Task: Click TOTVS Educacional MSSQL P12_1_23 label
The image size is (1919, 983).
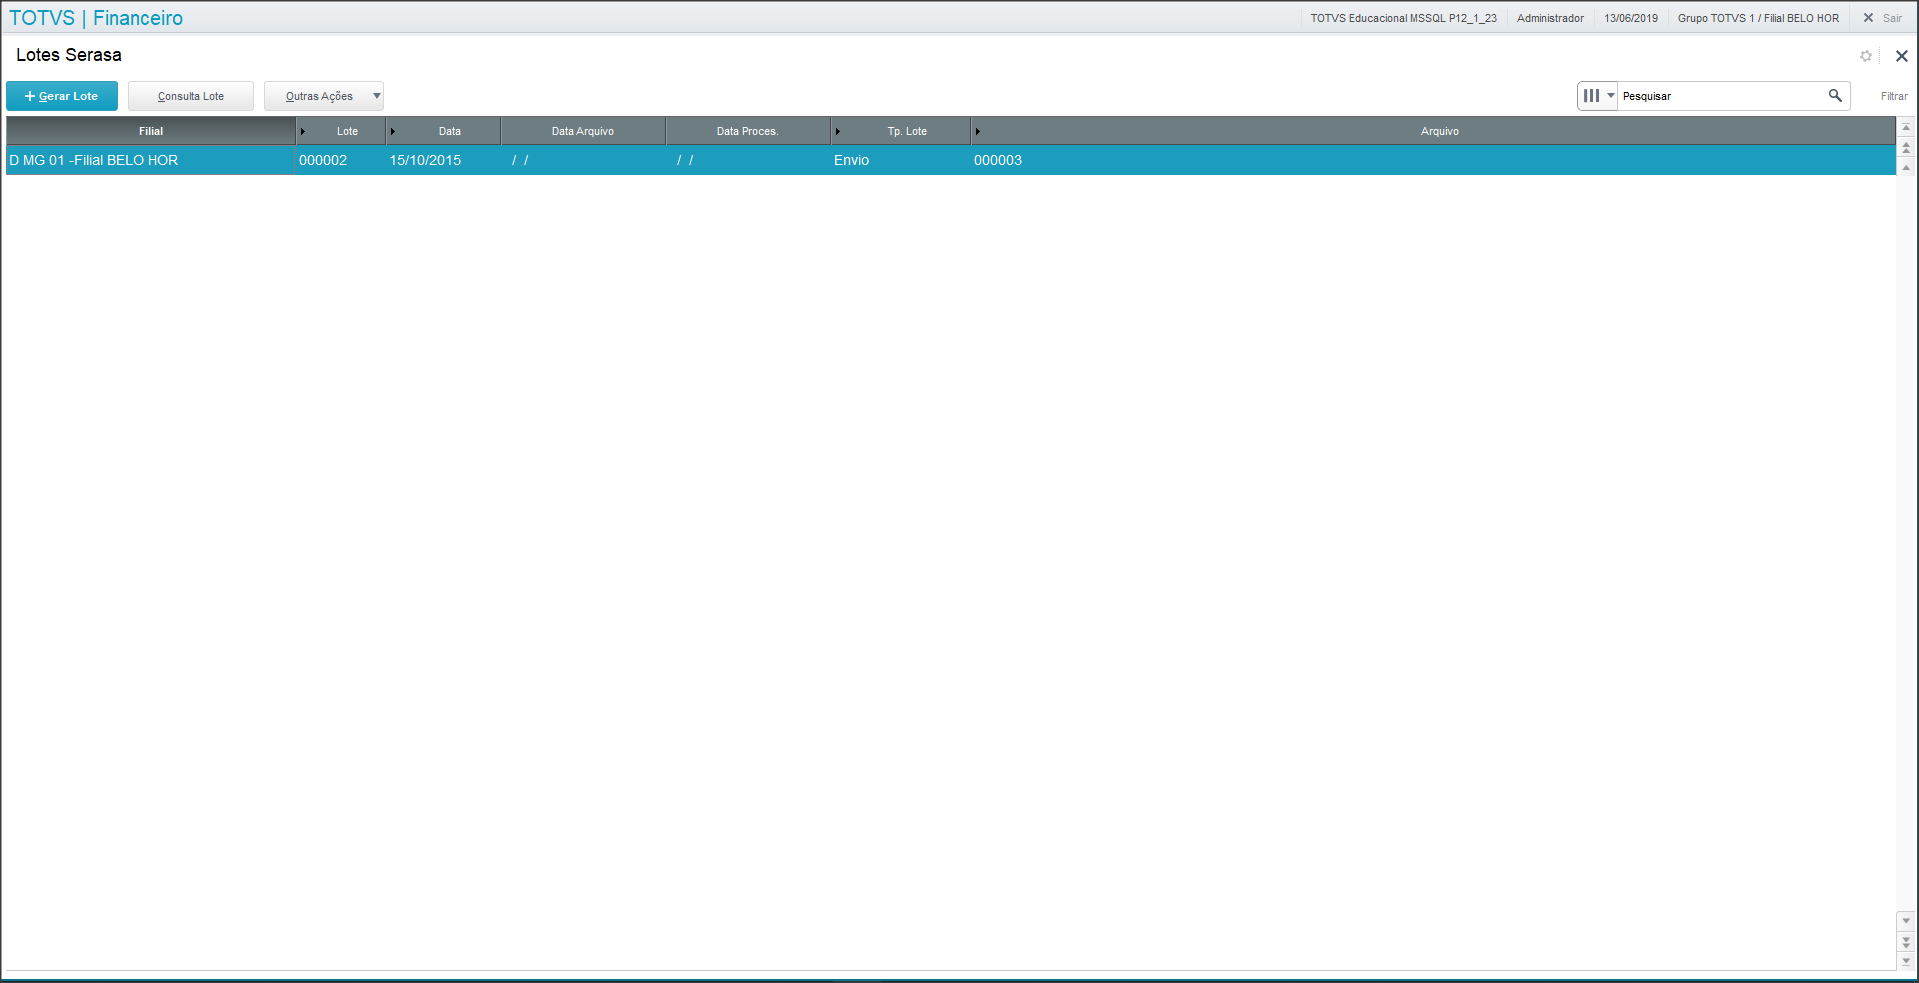Action: (1403, 18)
